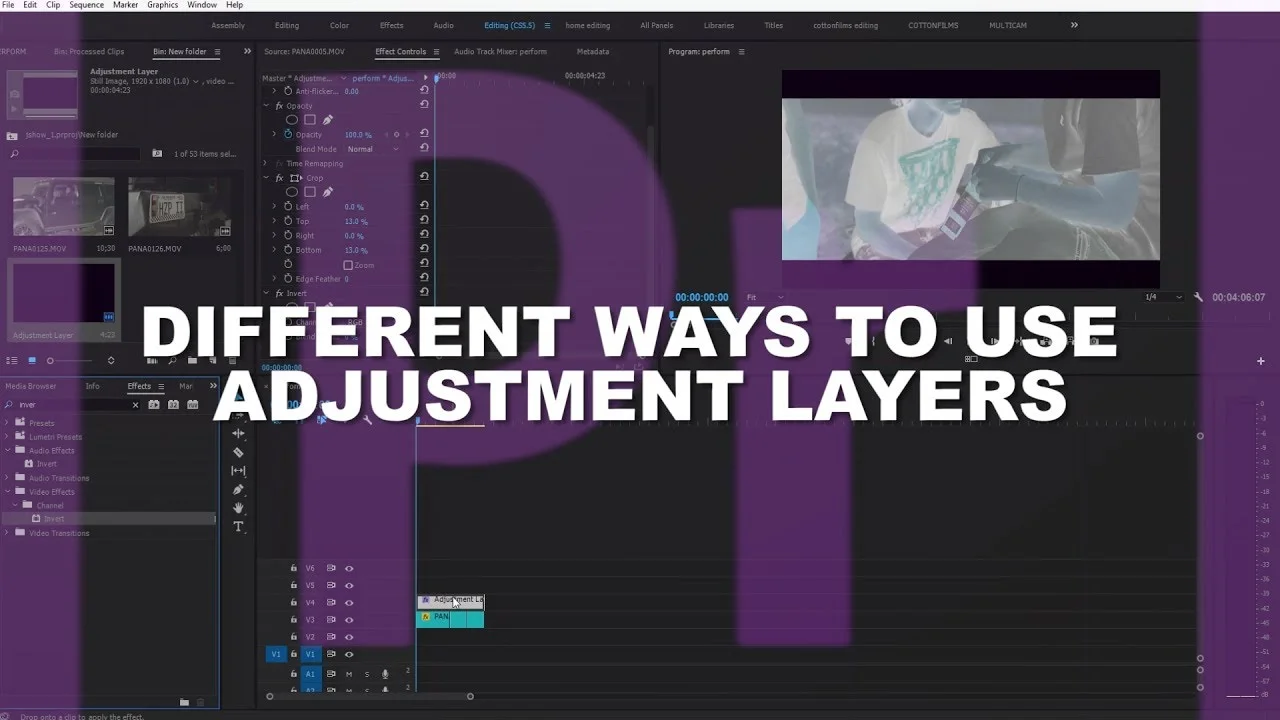Collapse the Crop effect section

coord(266,178)
